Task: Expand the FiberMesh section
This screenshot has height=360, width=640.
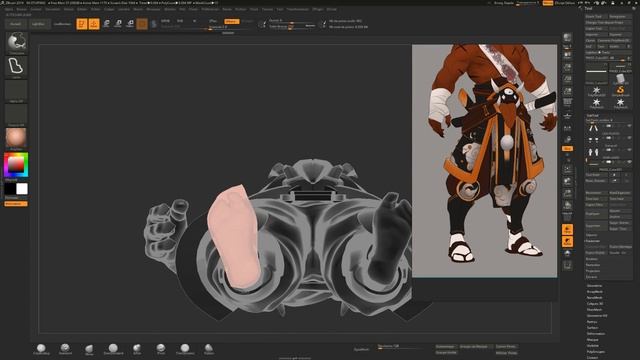Action: [x=594, y=310]
